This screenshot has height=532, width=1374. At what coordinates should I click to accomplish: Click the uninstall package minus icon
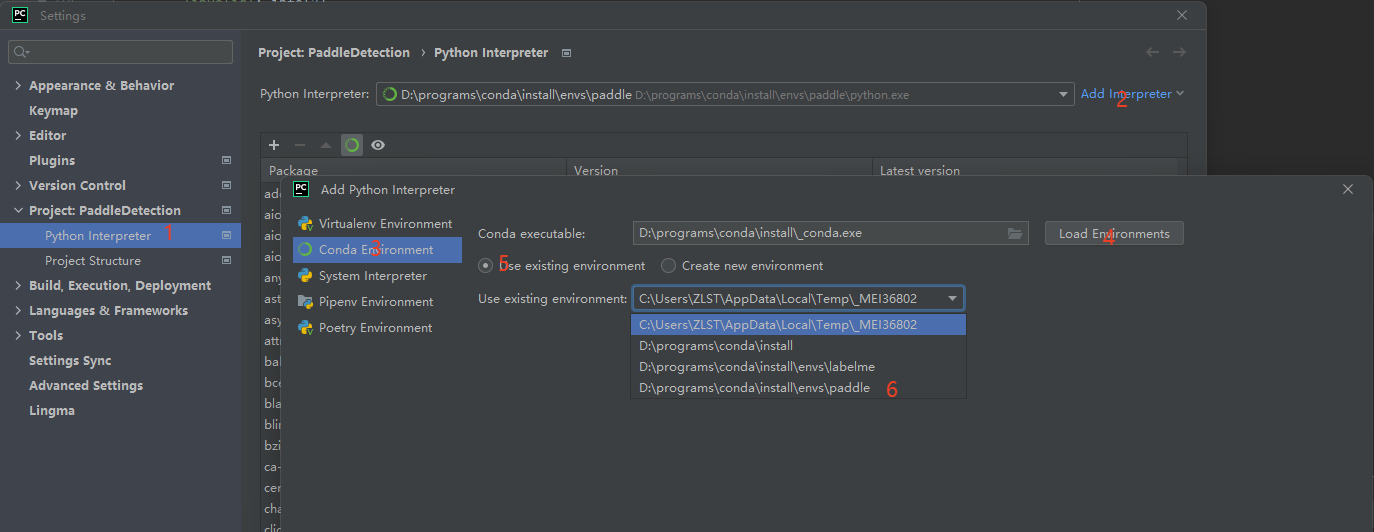click(x=300, y=145)
